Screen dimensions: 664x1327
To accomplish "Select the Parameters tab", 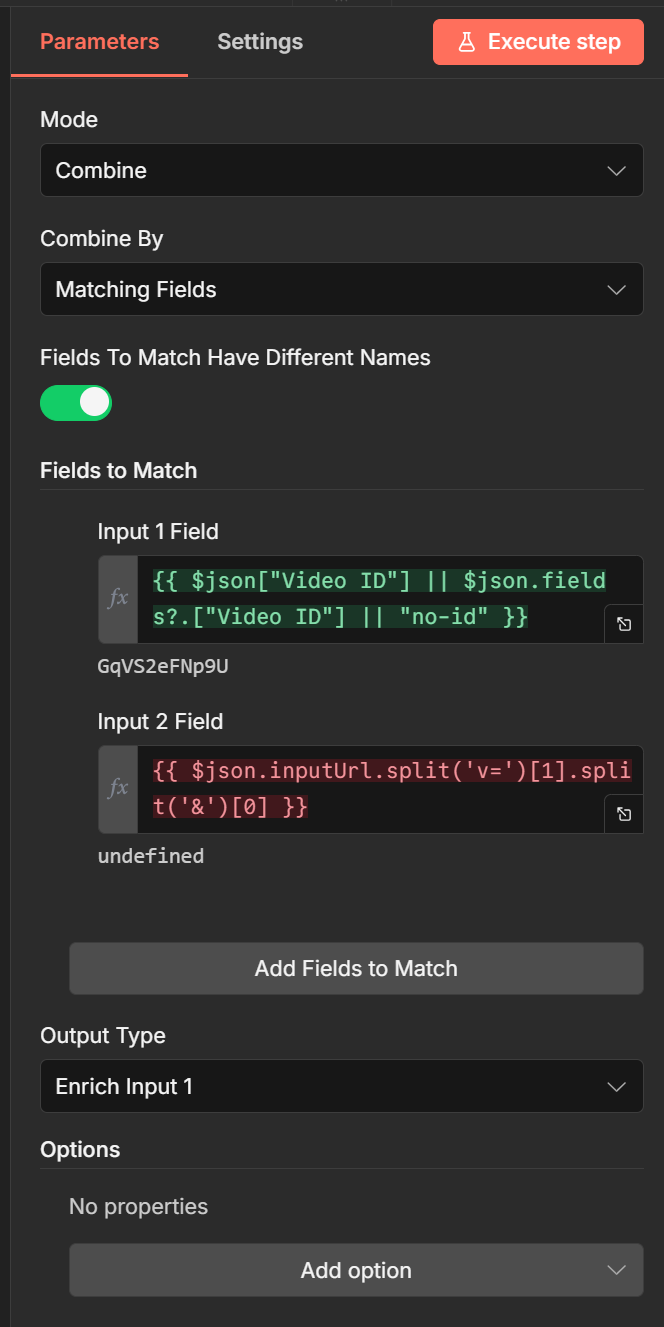I will 99,42.
